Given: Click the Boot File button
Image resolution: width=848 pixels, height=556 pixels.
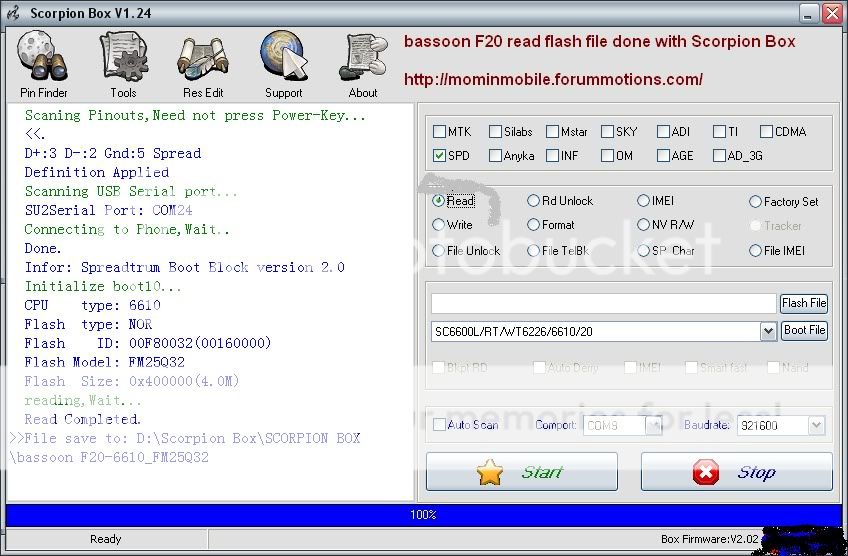Looking at the screenshot, I should (x=804, y=330).
